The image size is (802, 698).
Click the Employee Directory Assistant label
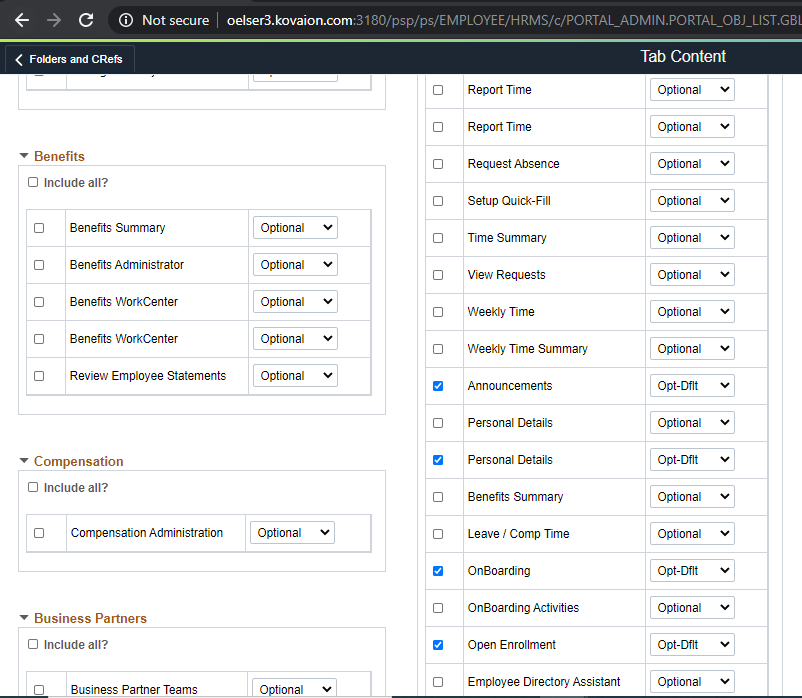click(544, 682)
